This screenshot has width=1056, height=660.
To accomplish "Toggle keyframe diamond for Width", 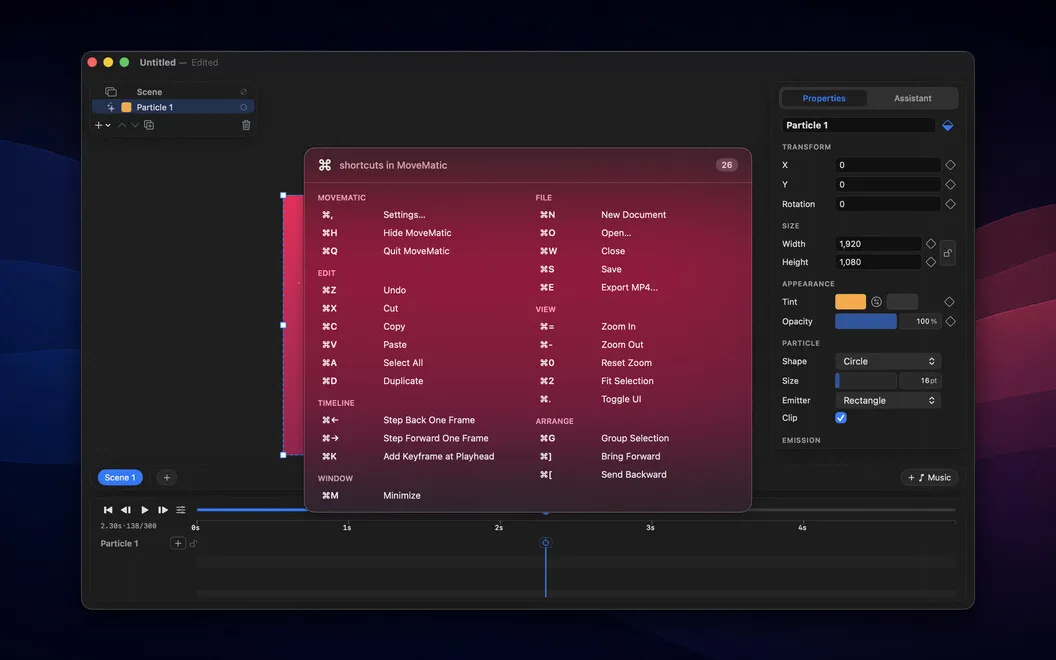I will click(931, 244).
